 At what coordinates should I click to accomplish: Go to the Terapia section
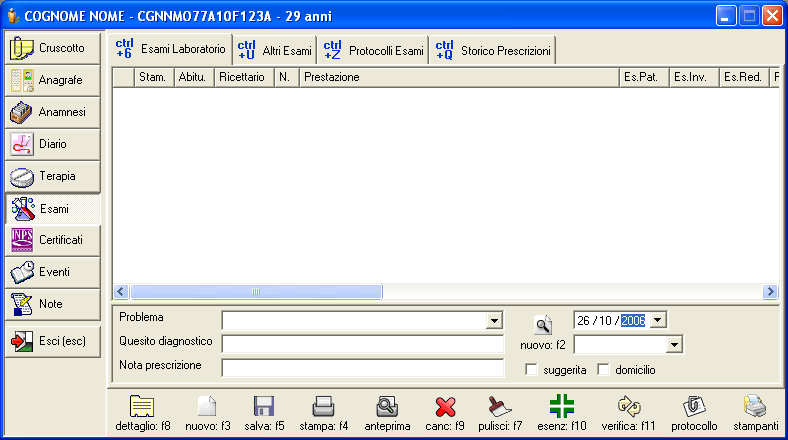point(53,176)
